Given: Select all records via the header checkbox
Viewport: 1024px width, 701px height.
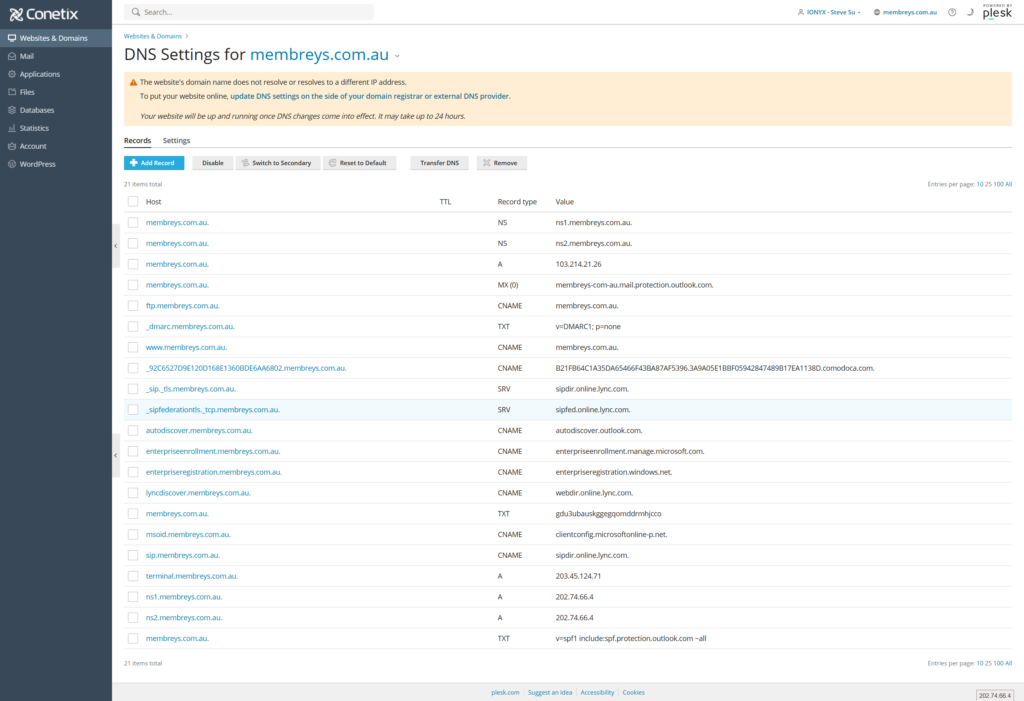Looking at the screenshot, I should click(x=133, y=201).
